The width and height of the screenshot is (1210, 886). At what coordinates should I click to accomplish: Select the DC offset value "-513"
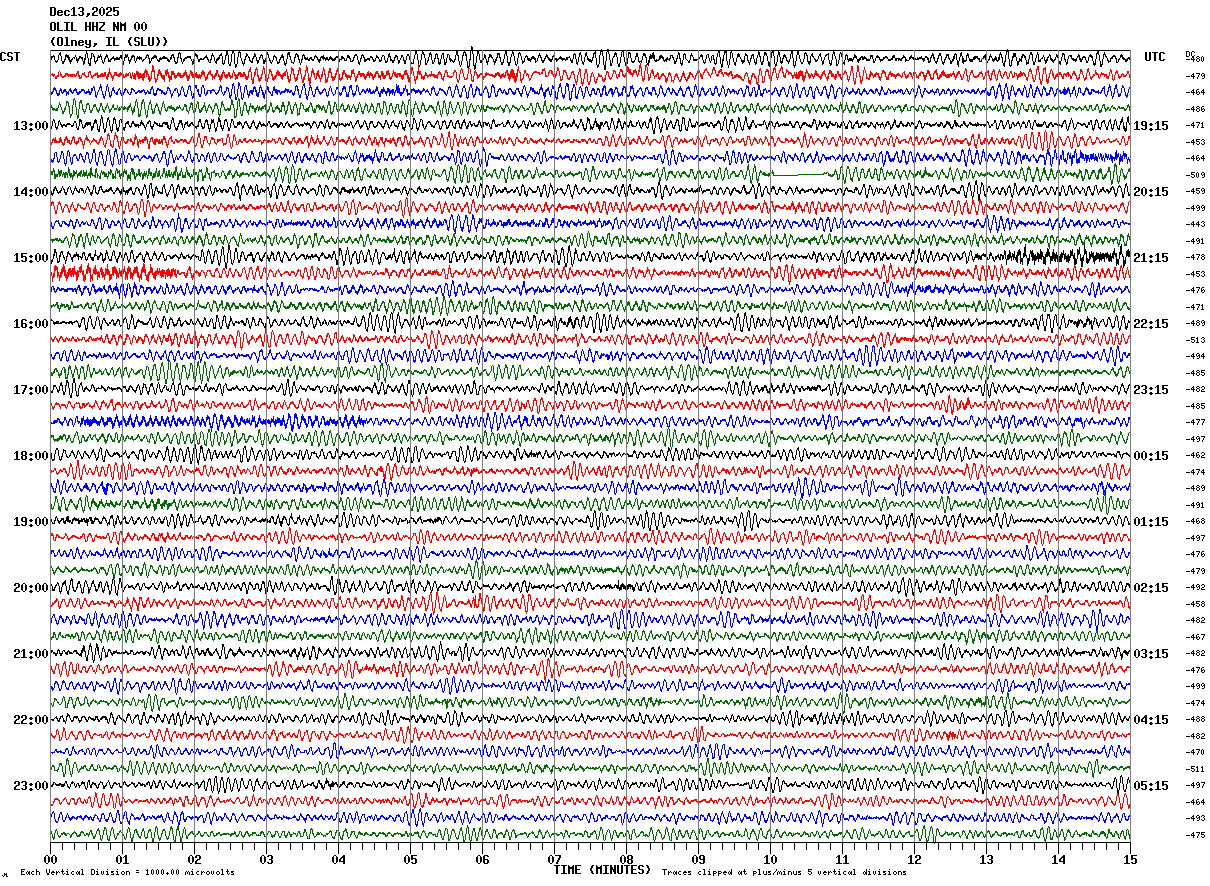tap(1195, 340)
